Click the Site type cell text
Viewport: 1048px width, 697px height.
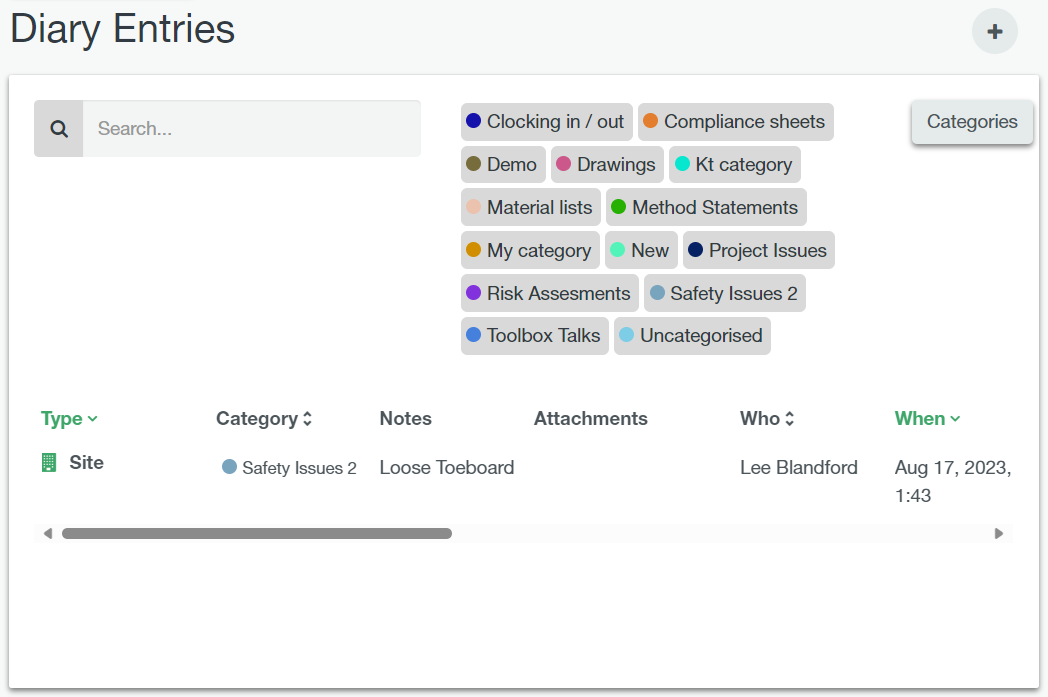(86, 462)
